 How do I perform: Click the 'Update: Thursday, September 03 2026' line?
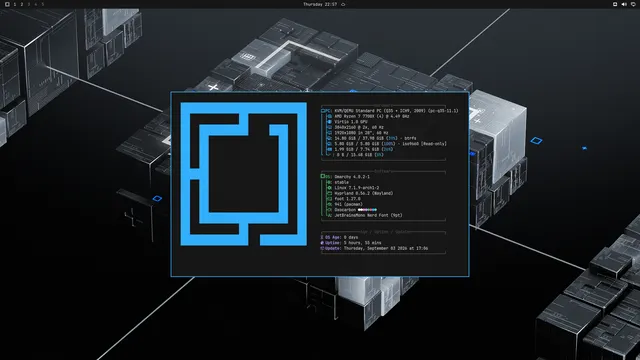374,248
